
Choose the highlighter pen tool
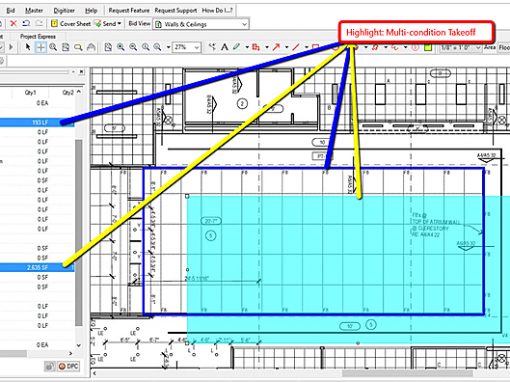(x=237, y=47)
